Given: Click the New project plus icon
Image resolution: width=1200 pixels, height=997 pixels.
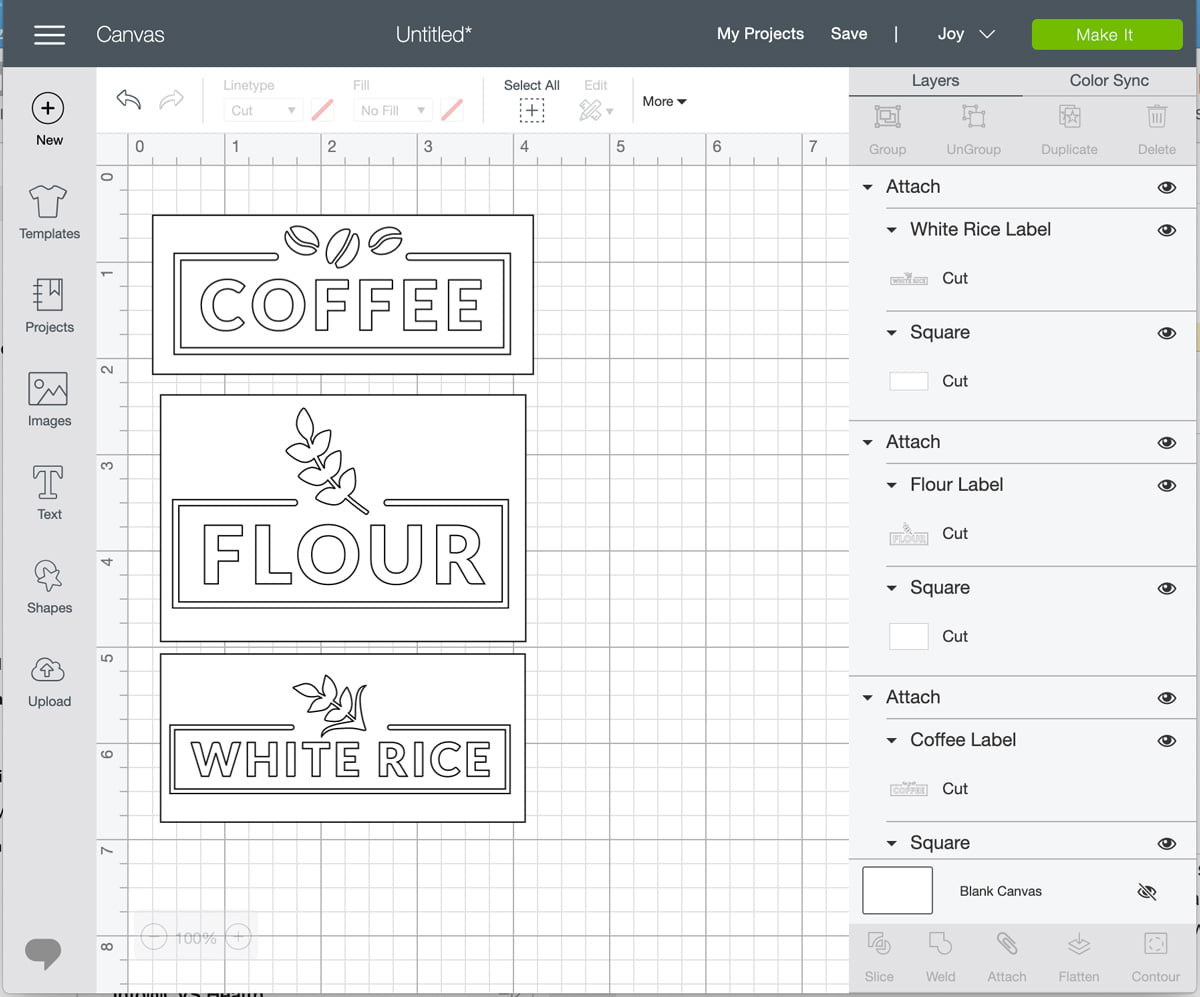Looking at the screenshot, I should pyautogui.click(x=48, y=108).
